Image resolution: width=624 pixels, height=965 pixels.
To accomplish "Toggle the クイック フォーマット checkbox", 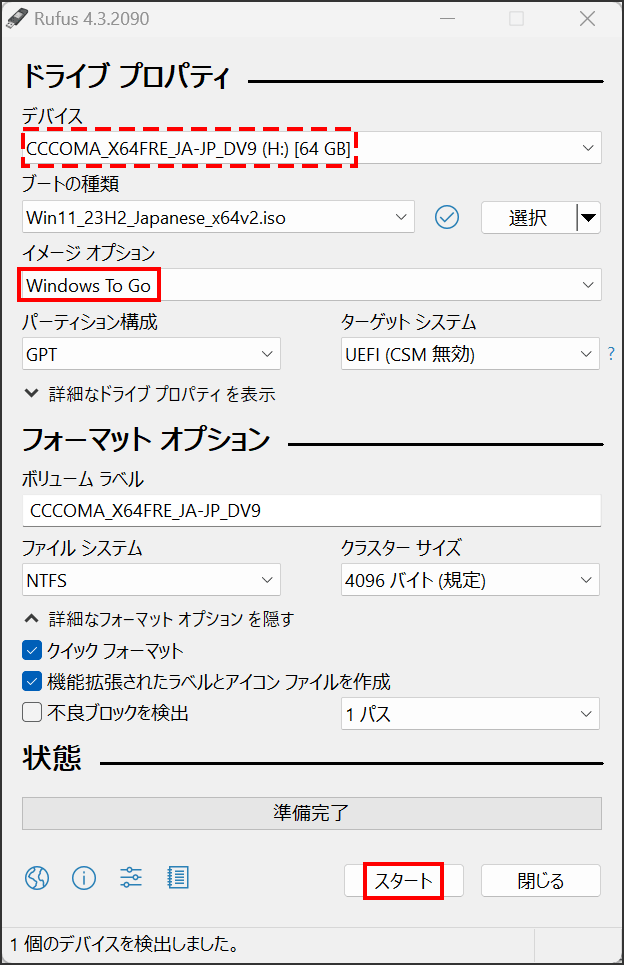I will coord(31,651).
